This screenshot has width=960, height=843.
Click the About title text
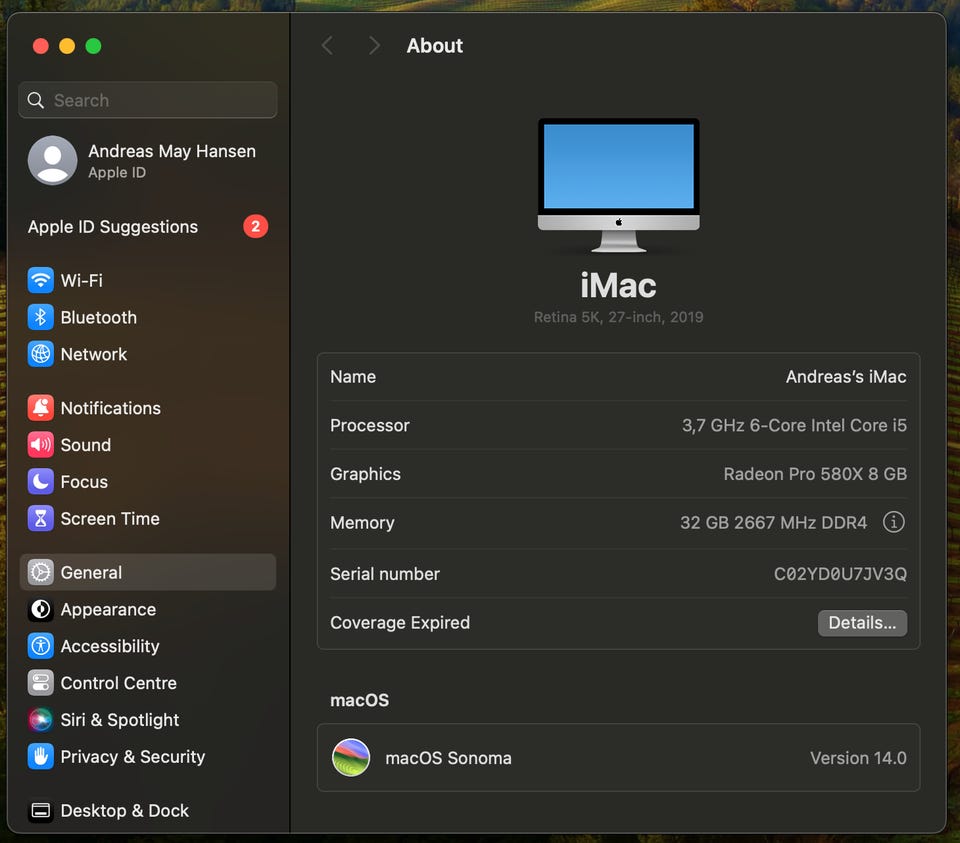(x=435, y=45)
